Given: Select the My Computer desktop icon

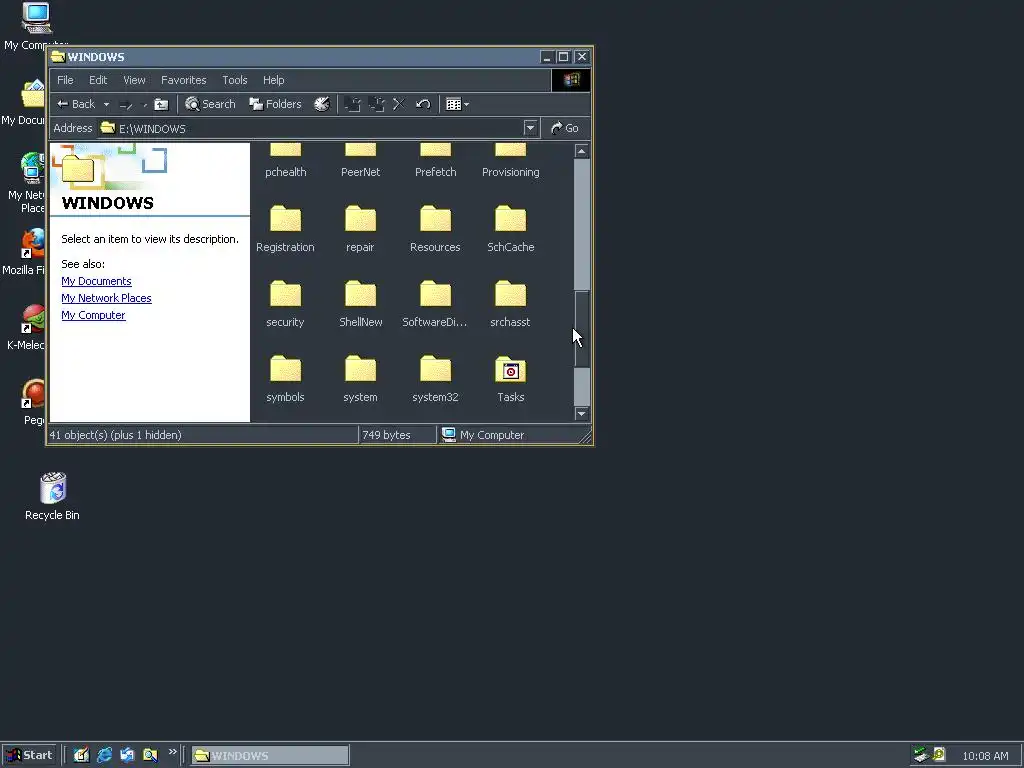Looking at the screenshot, I should 36,27.
